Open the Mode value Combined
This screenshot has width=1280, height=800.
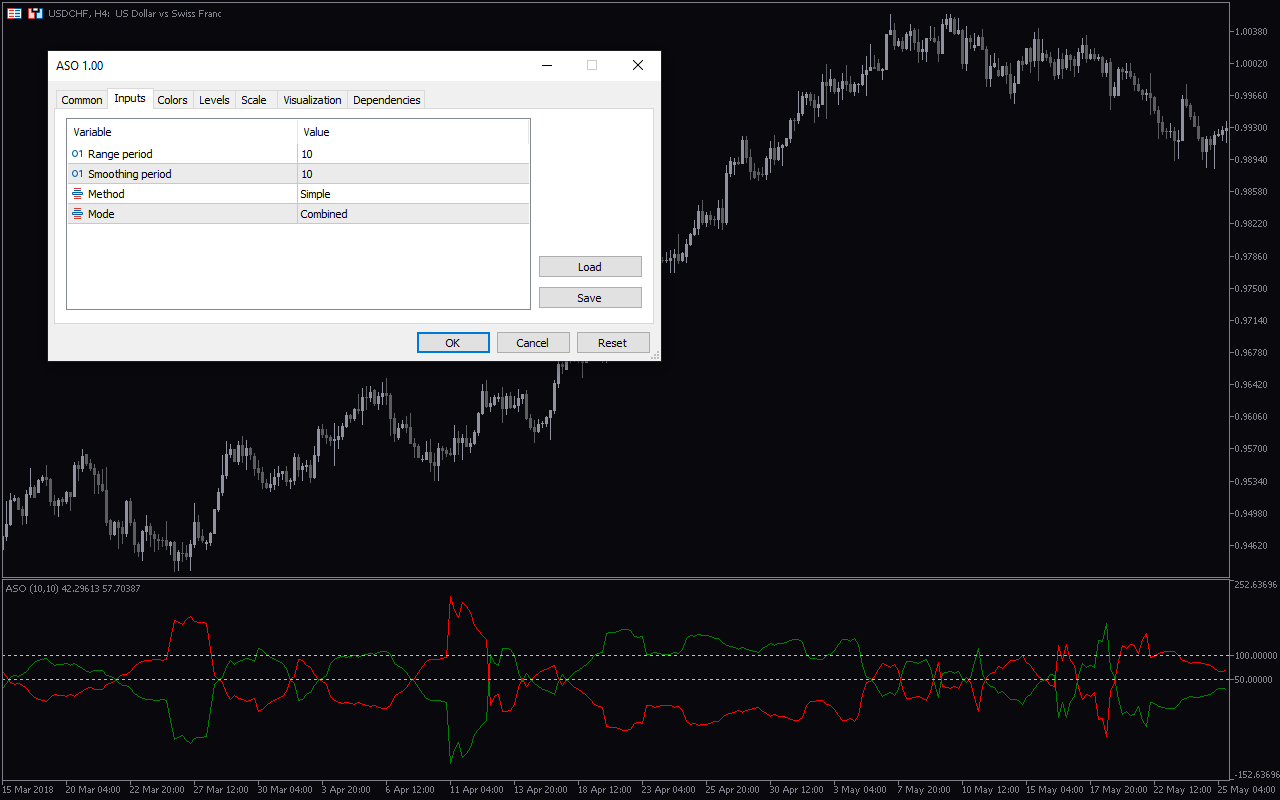(x=413, y=214)
